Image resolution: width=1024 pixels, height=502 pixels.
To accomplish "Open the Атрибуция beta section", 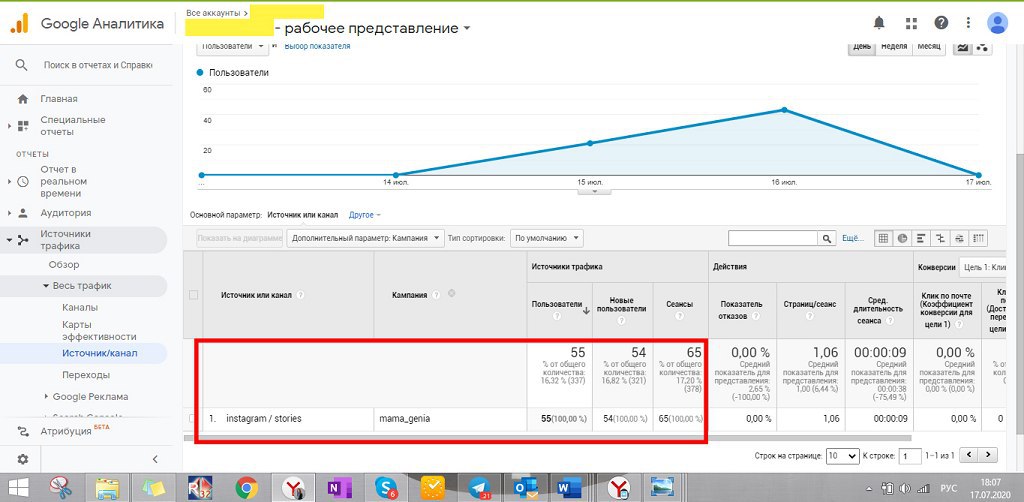I will [65, 431].
